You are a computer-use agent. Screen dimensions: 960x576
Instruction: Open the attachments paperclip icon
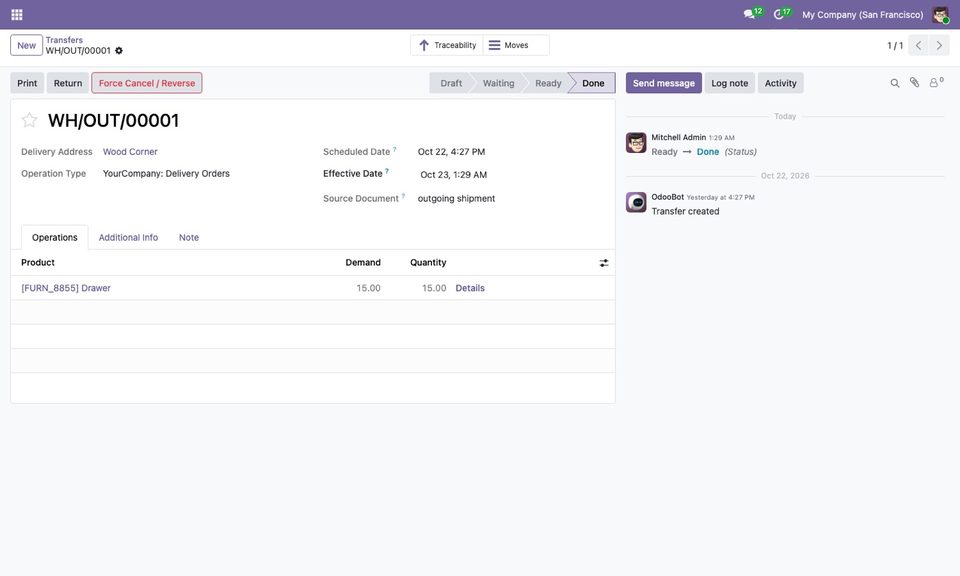click(x=914, y=83)
